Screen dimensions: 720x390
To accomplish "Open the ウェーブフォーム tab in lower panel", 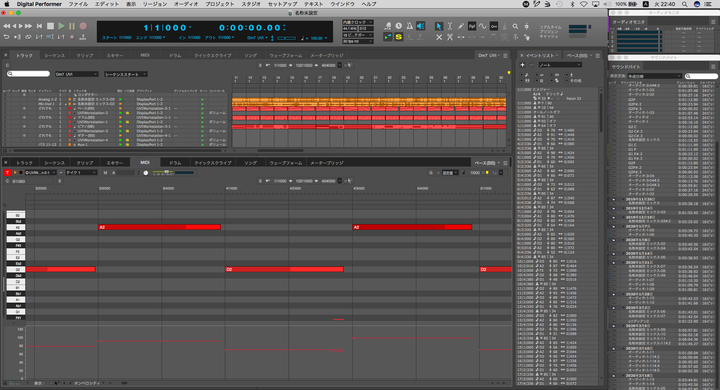I will click(286, 163).
